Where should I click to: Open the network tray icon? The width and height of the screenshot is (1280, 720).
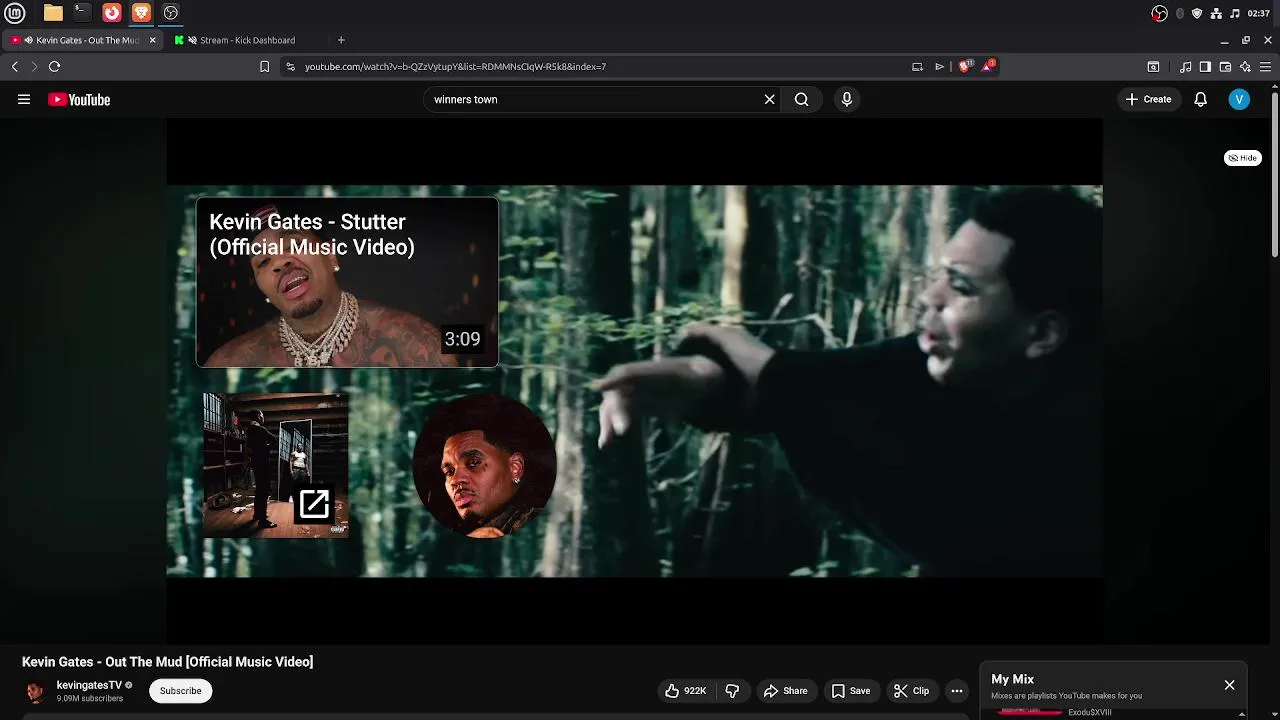coord(1216,13)
